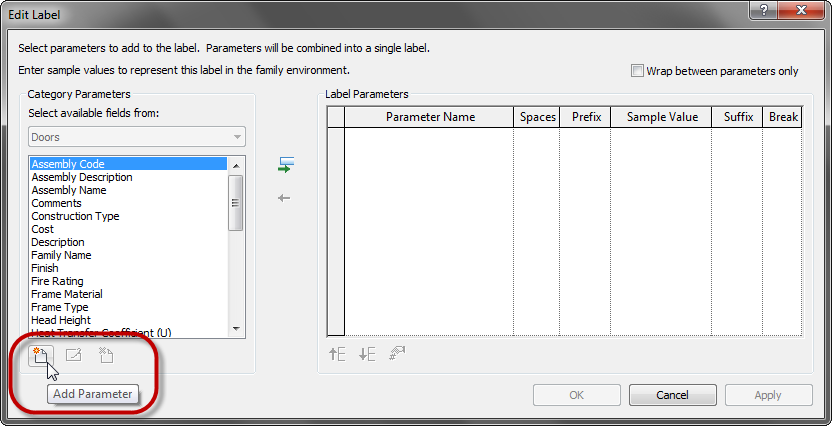Select Assembly Code in the list
Viewport: 832px width, 426px height.
point(129,164)
